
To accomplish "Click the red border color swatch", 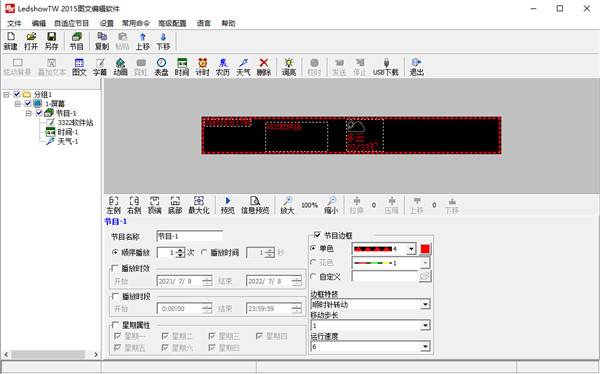I will click(x=425, y=249).
